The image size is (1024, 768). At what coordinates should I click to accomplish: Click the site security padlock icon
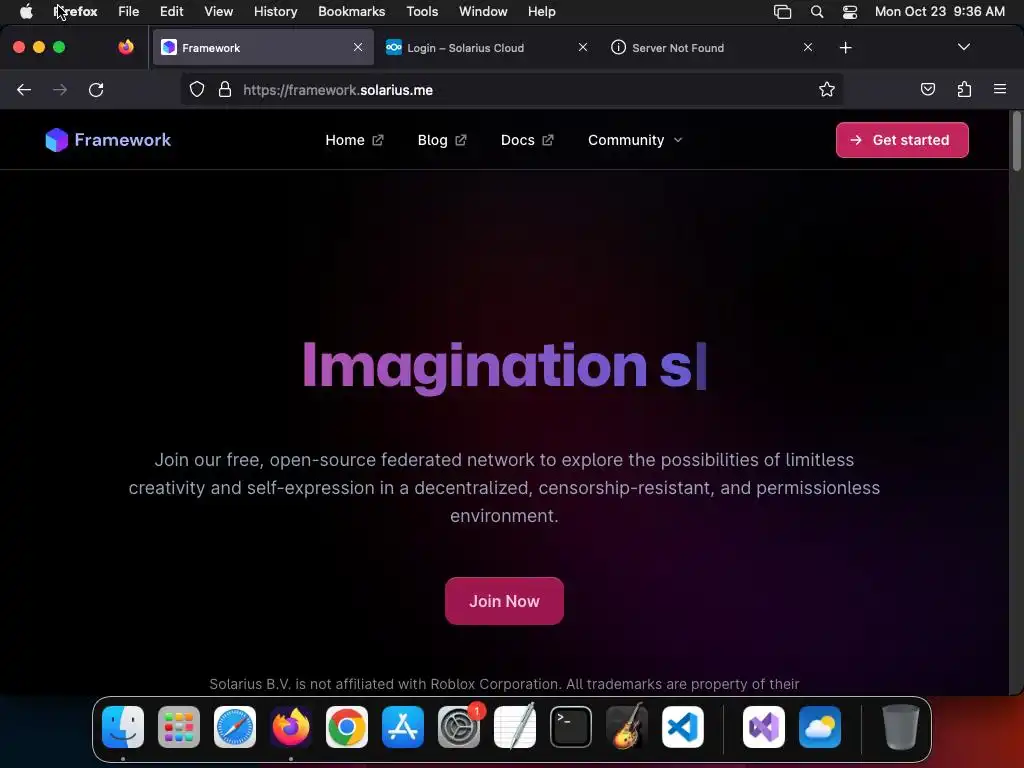[x=225, y=89]
